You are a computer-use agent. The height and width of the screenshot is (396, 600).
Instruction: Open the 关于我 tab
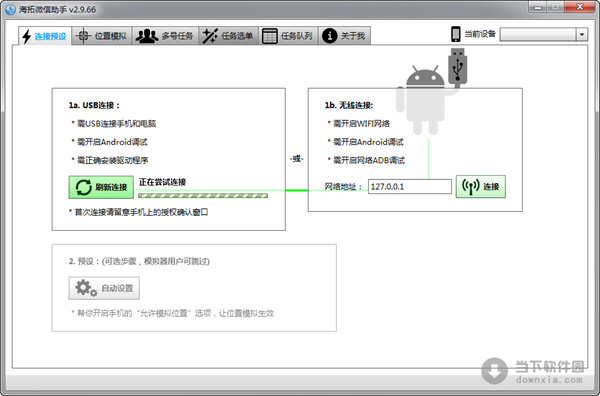click(x=344, y=36)
